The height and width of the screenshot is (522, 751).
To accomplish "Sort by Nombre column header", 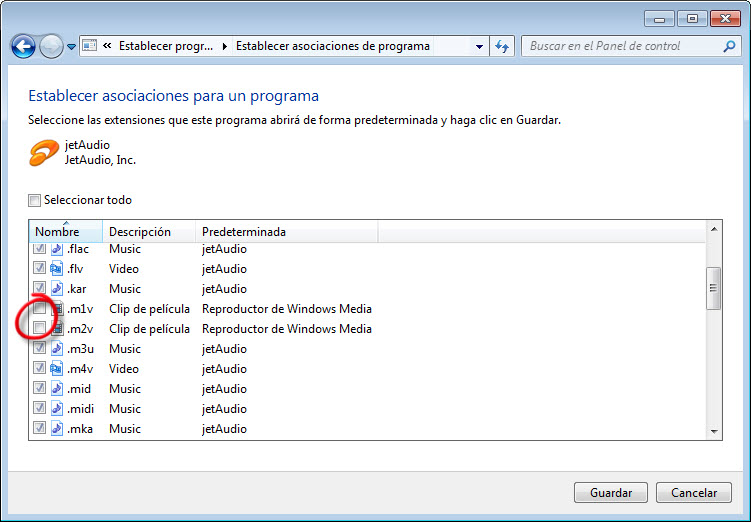I will pos(66,232).
